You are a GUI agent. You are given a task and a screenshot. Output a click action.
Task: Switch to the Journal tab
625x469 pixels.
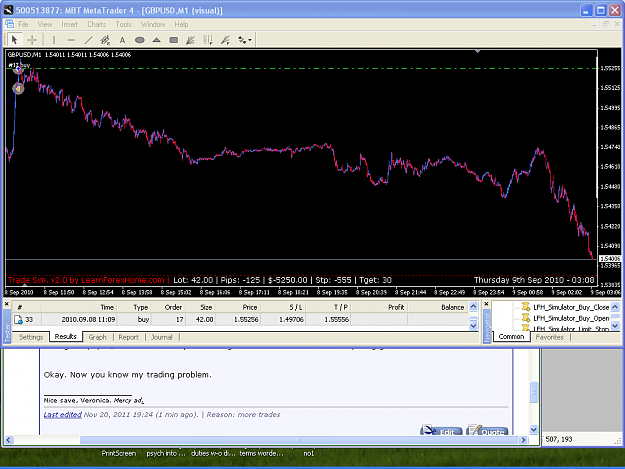(x=161, y=337)
